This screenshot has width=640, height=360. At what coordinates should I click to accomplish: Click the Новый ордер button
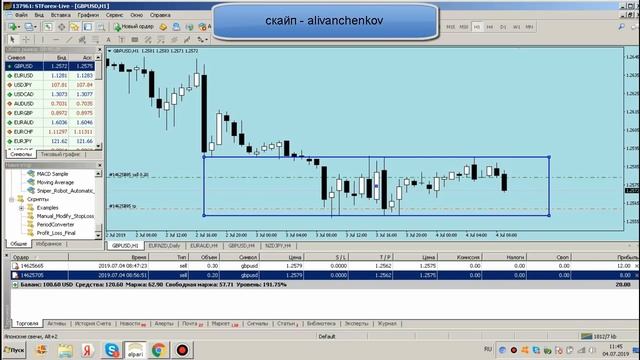click(133, 27)
